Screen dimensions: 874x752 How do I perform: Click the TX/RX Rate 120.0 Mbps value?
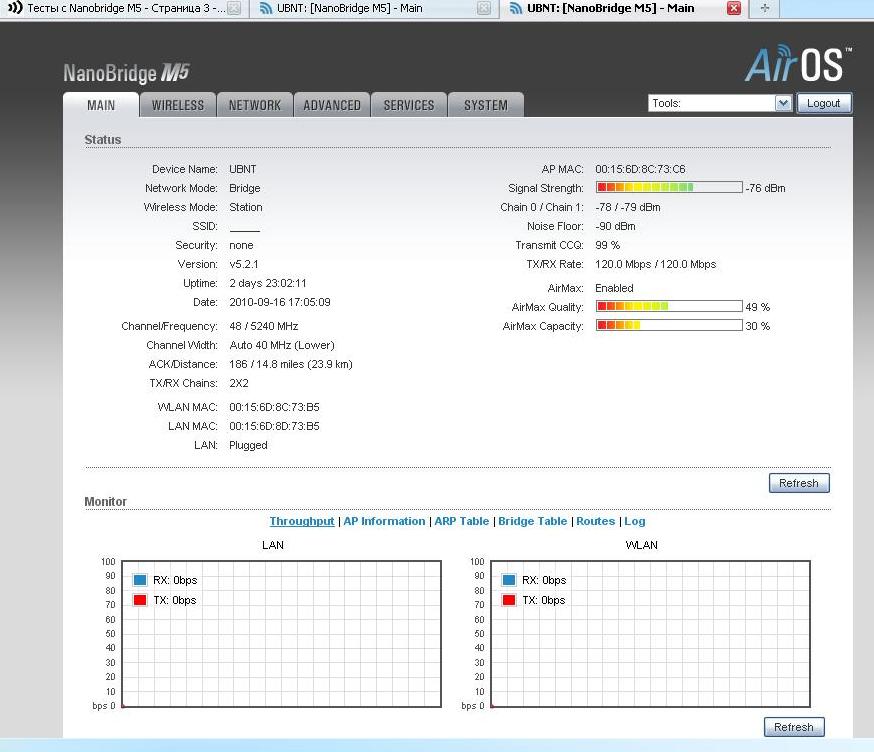click(656, 264)
